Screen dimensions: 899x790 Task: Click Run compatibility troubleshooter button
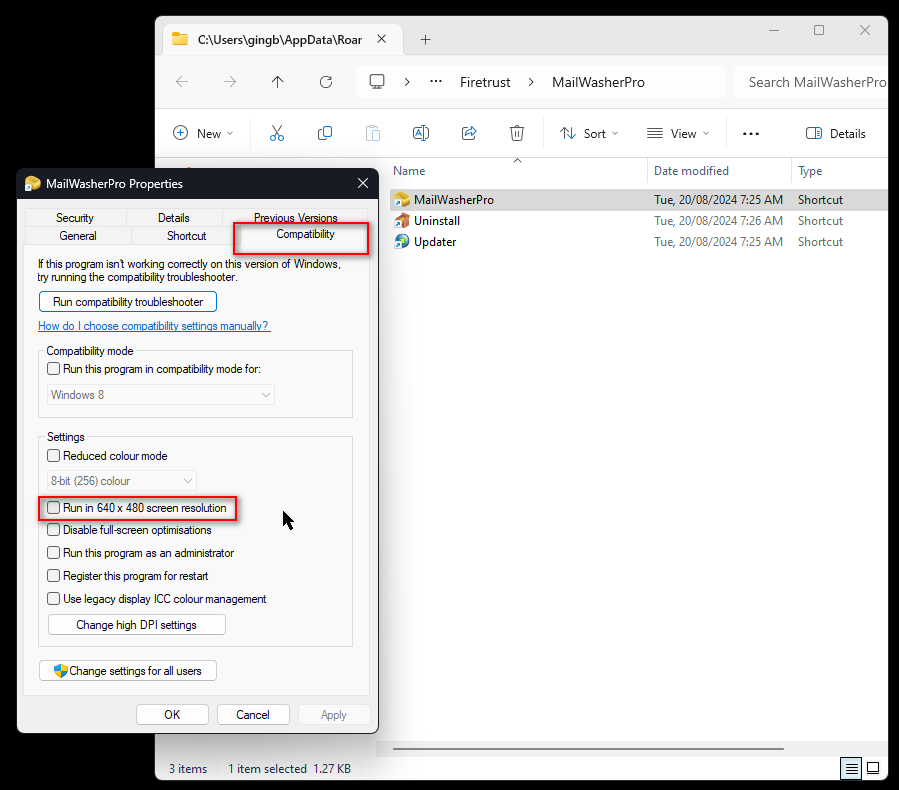(128, 302)
